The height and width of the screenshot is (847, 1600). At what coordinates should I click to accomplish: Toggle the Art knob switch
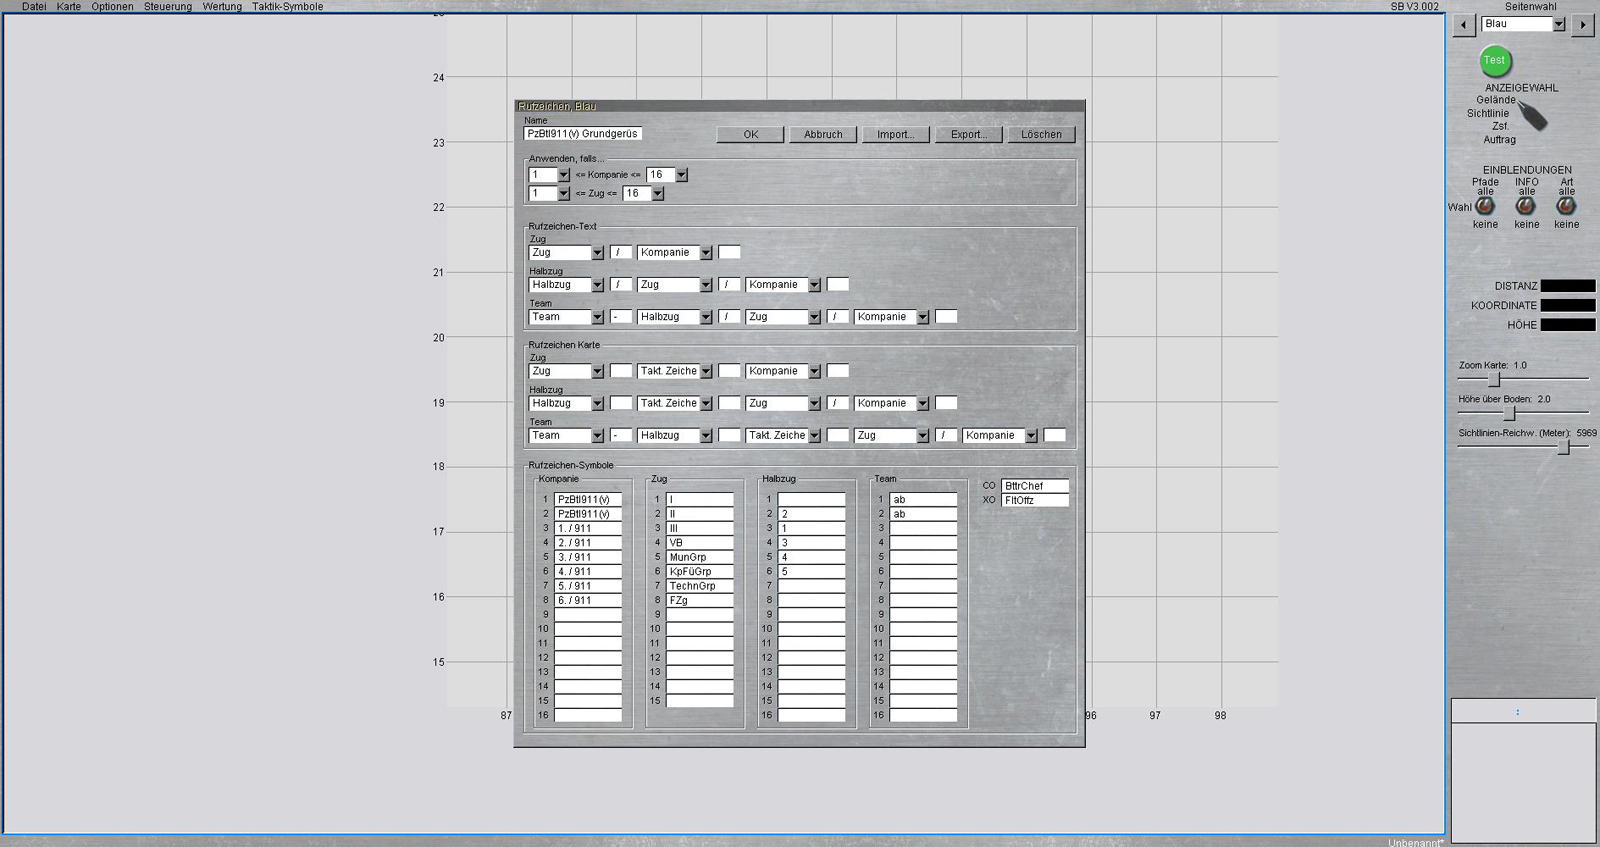point(1566,206)
